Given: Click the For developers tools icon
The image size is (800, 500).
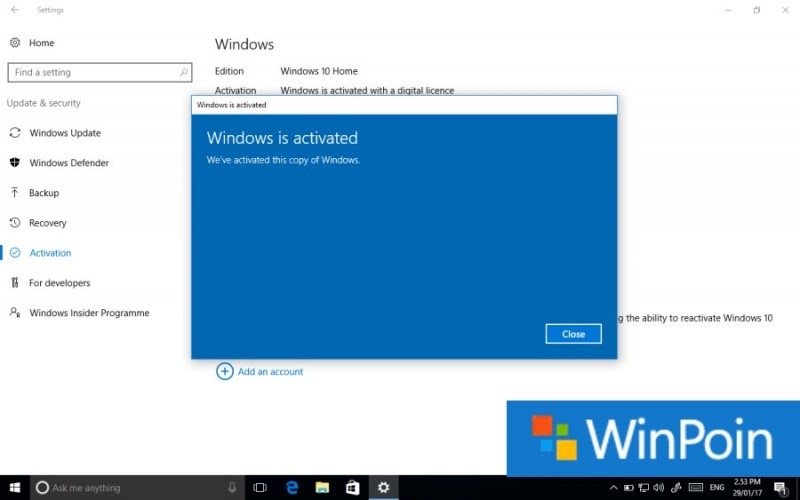Looking at the screenshot, I should pyautogui.click(x=15, y=282).
